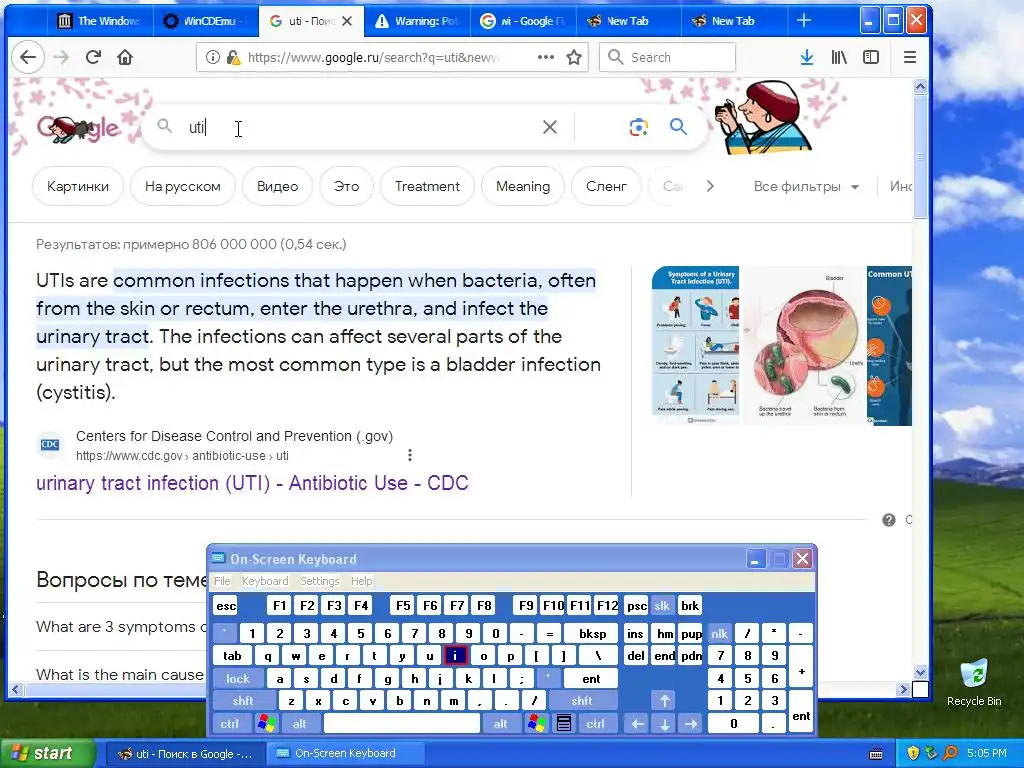The height and width of the screenshot is (768, 1024).
Task: Clear the Google search box with X
Action: 550,127
